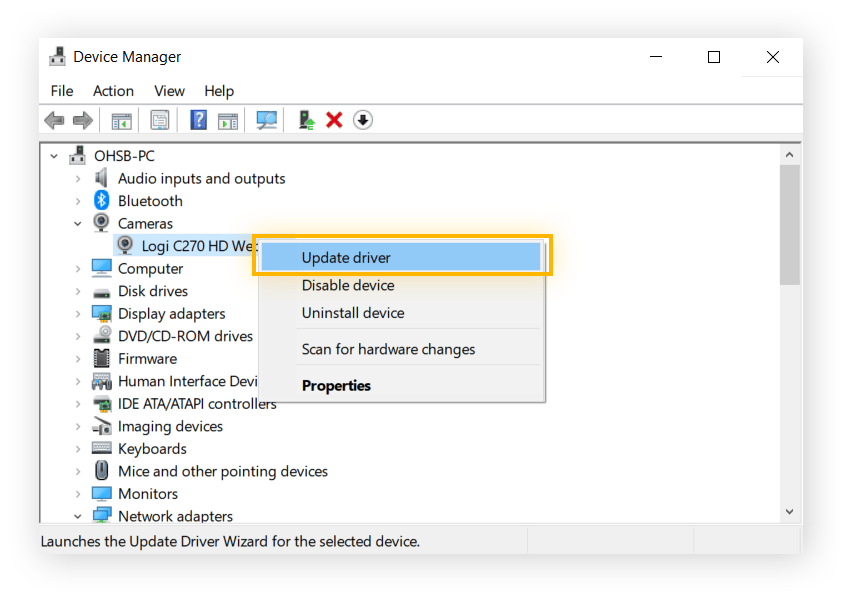Image resolution: width=845 pixels, height=599 pixels.
Task: Click Scan for hardware changes monitor icon
Action: coord(266,121)
